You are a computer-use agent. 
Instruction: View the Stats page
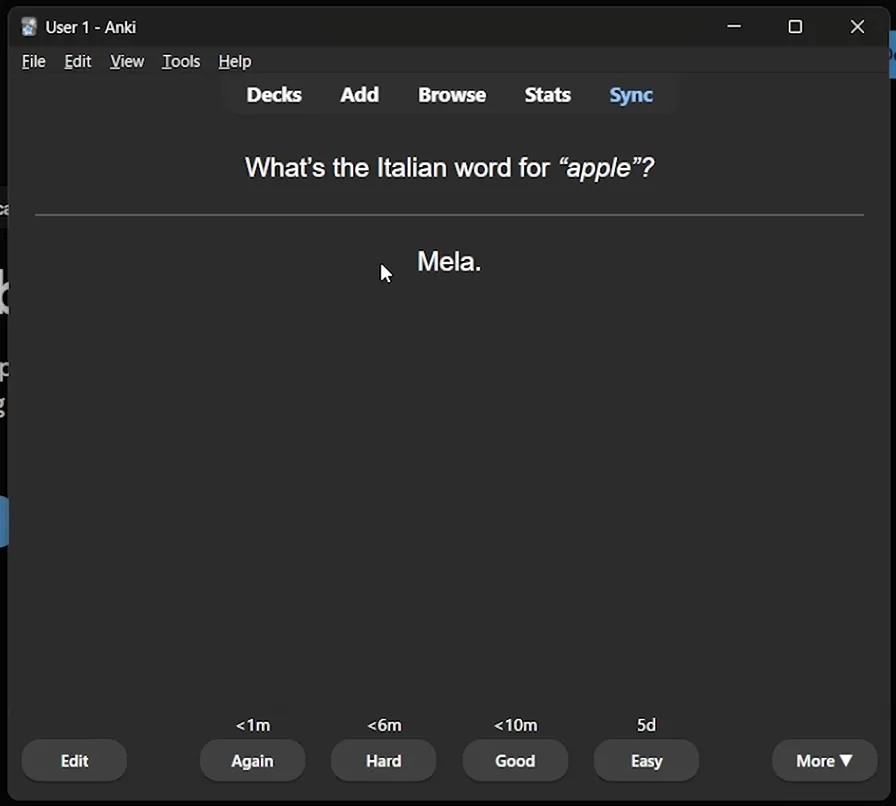(x=547, y=94)
